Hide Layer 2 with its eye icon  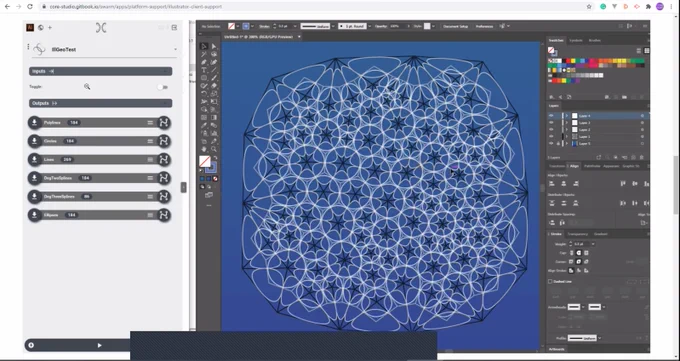[x=551, y=130]
